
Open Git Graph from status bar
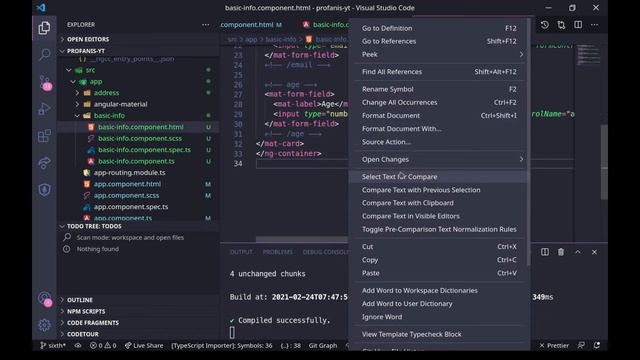click(x=322, y=345)
